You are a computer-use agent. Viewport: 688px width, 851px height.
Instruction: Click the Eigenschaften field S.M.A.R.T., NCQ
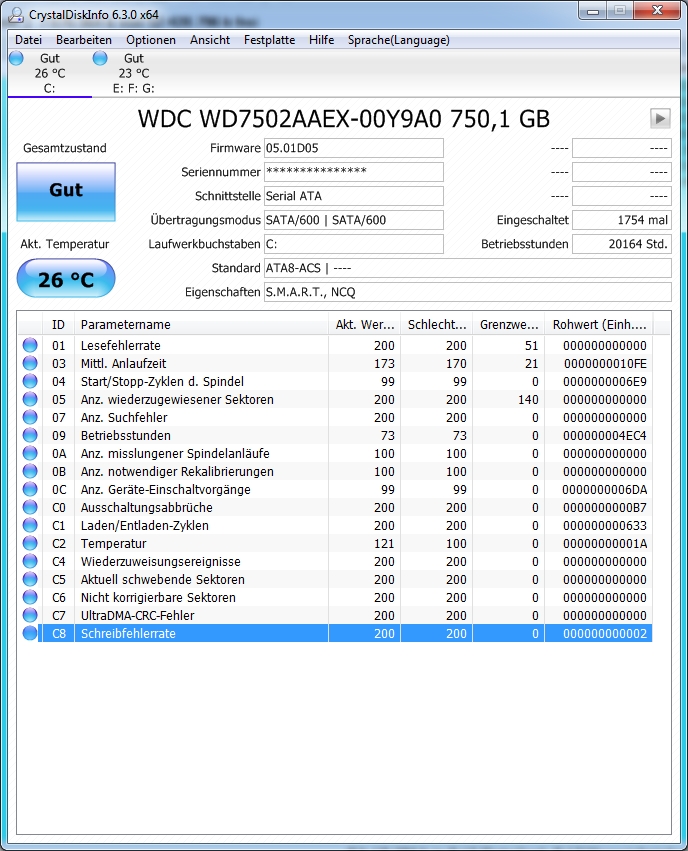pos(467,291)
